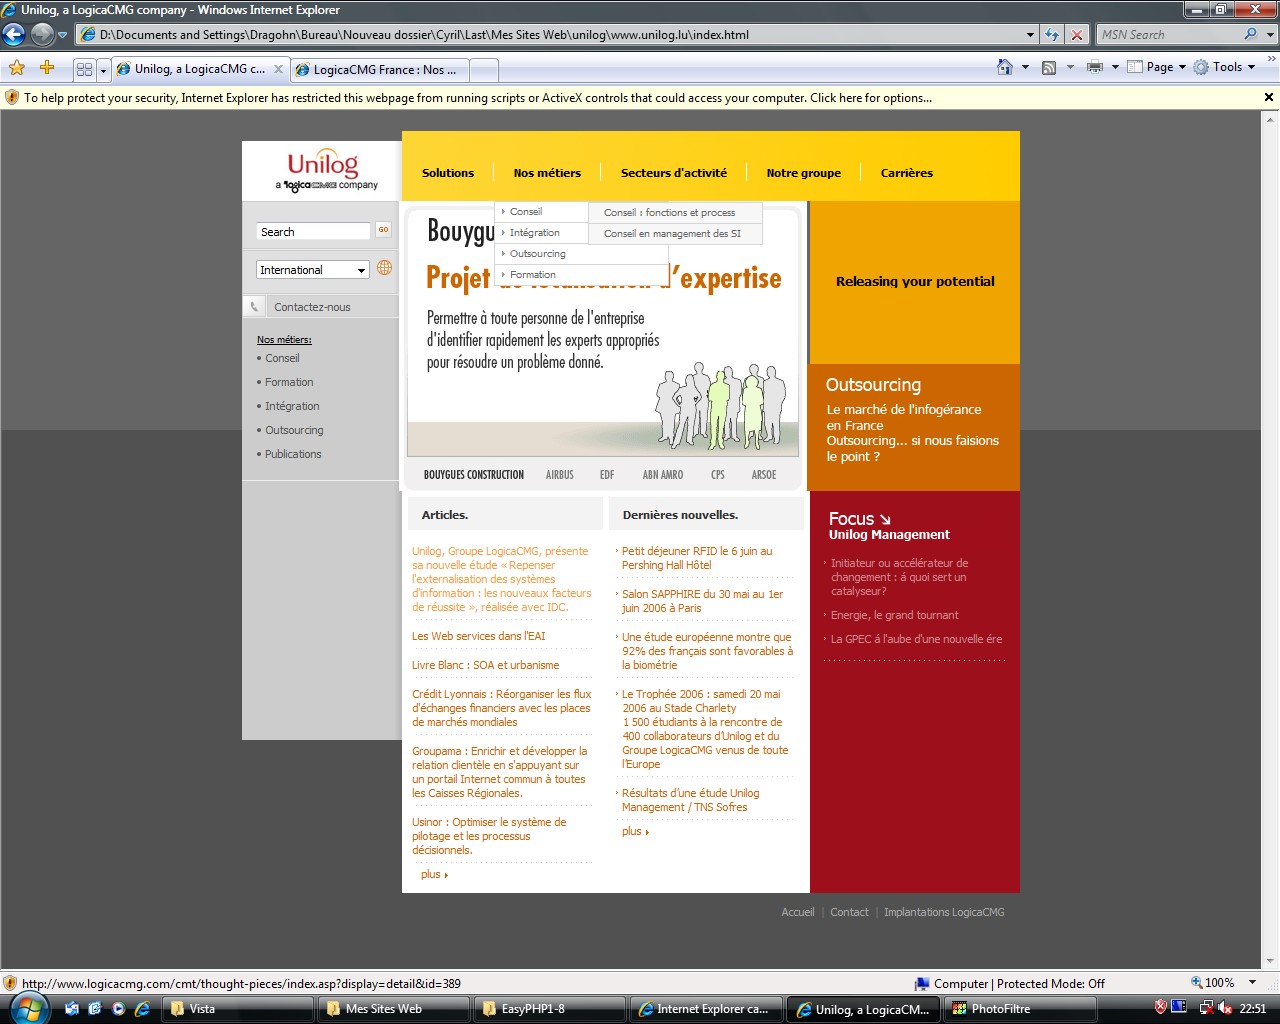Expand the tab list dropdown arrow
This screenshot has height=1024, width=1280.
(103, 70)
